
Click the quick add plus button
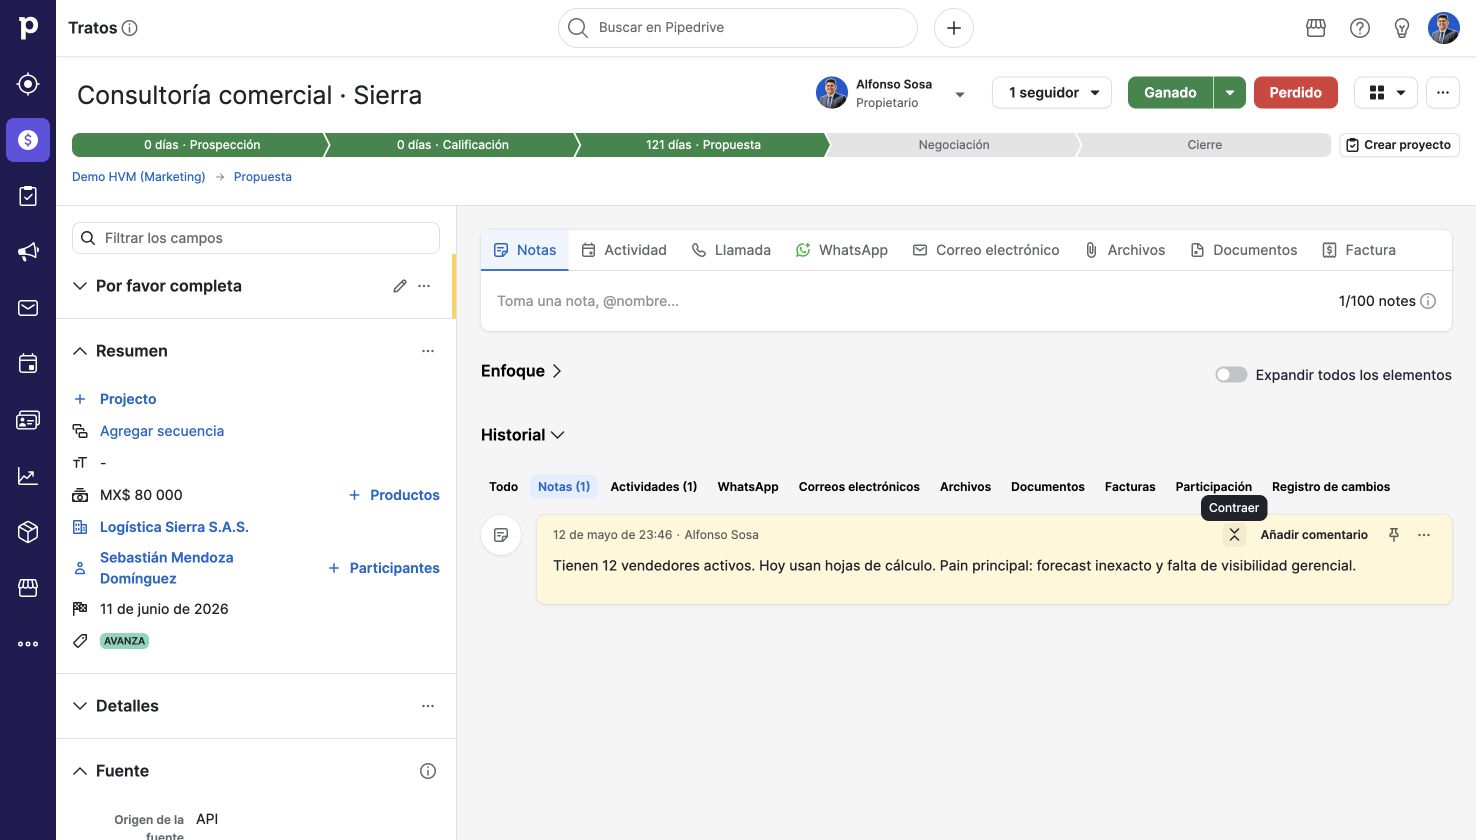point(954,28)
